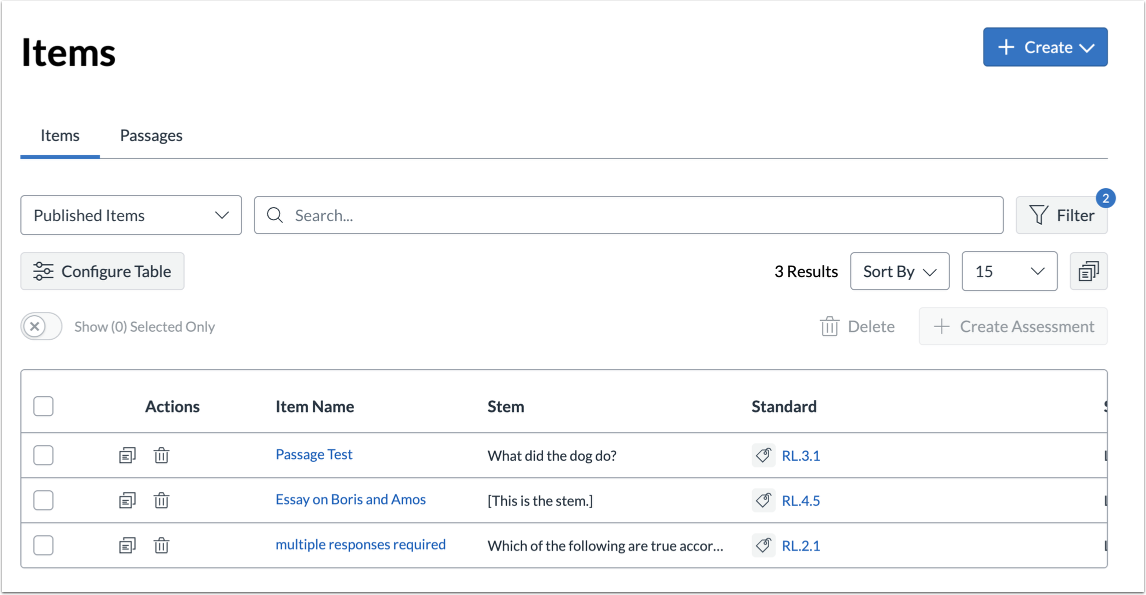The width and height of the screenshot is (1146, 595).
Task: Select the Items tab
Action: coord(60,135)
